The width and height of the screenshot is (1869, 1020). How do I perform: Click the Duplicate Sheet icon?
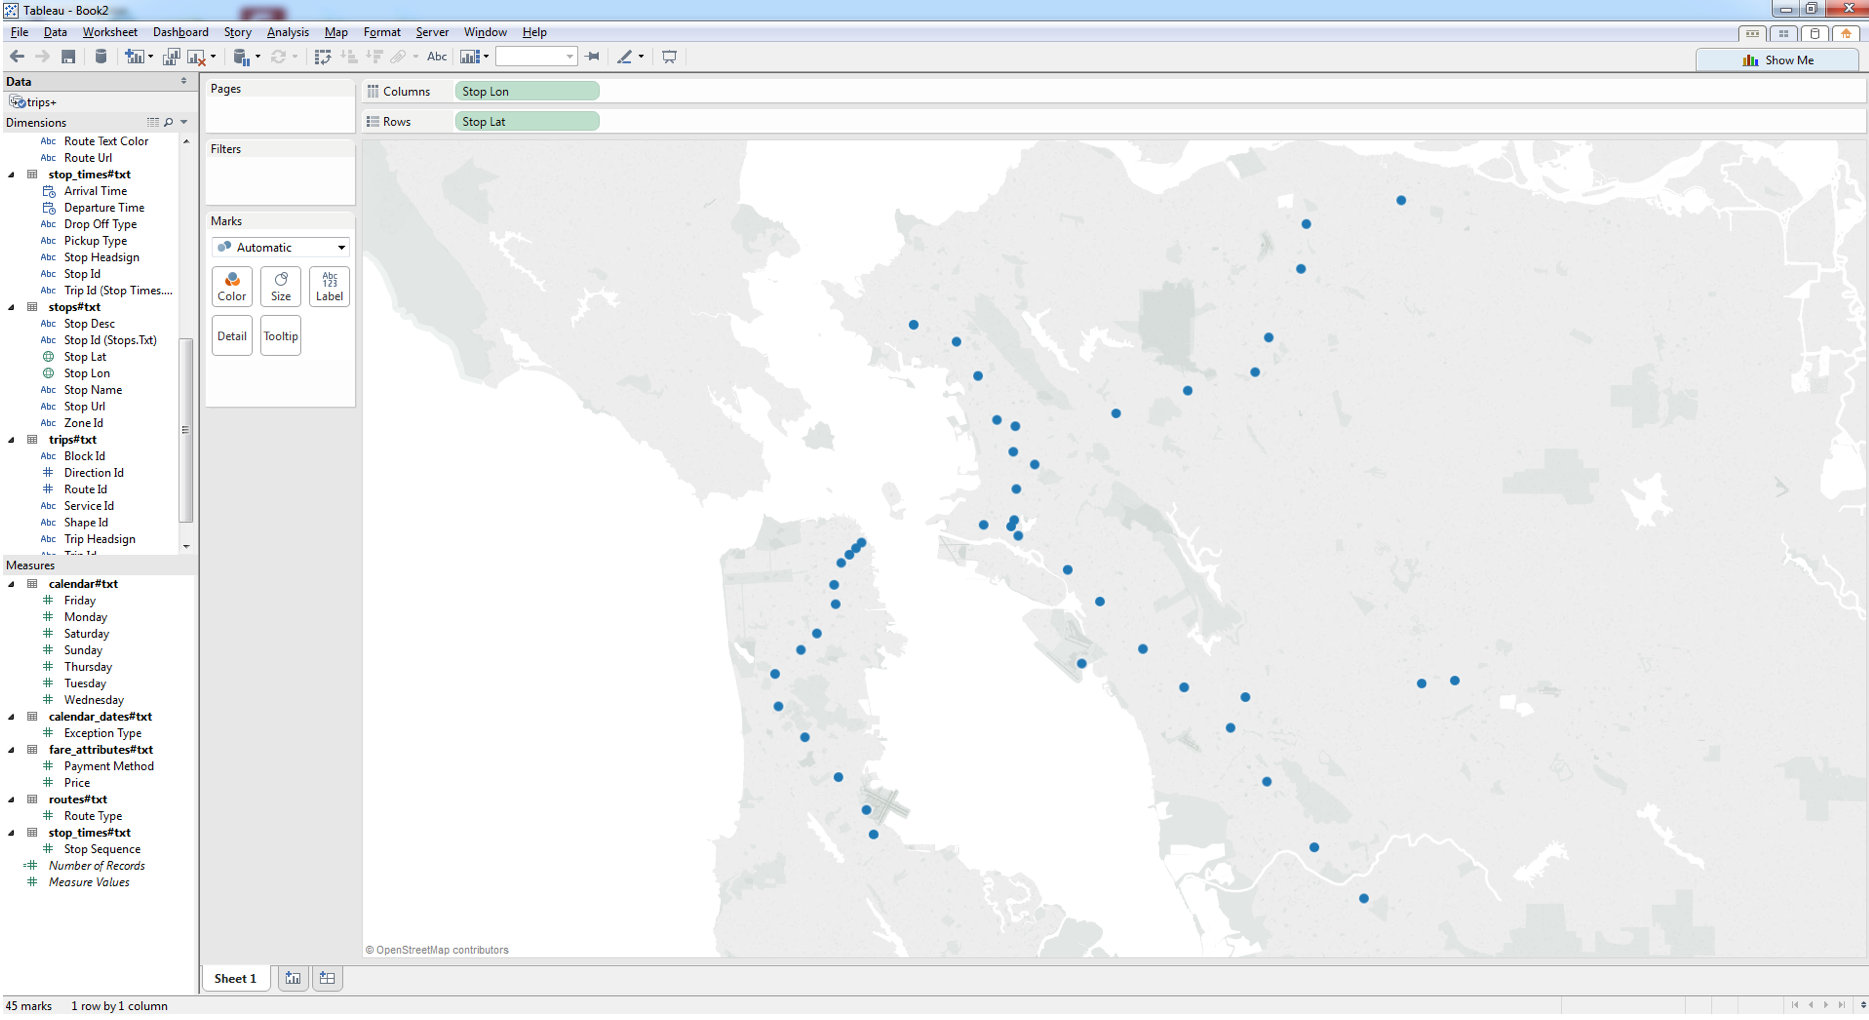pyautogui.click(x=171, y=57)
